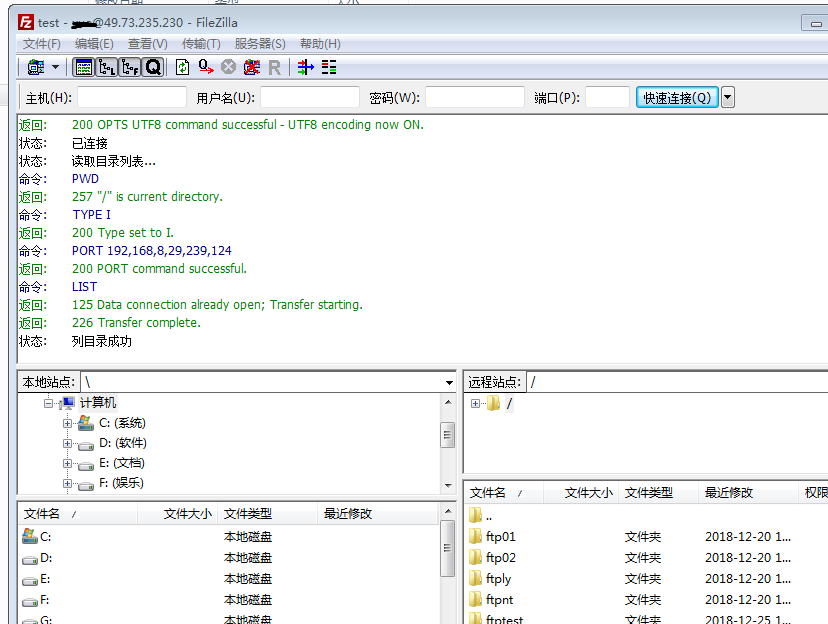Sort local list by 最近修改
The height and width of the screenshot is (624, 828).
coord(378,514)
